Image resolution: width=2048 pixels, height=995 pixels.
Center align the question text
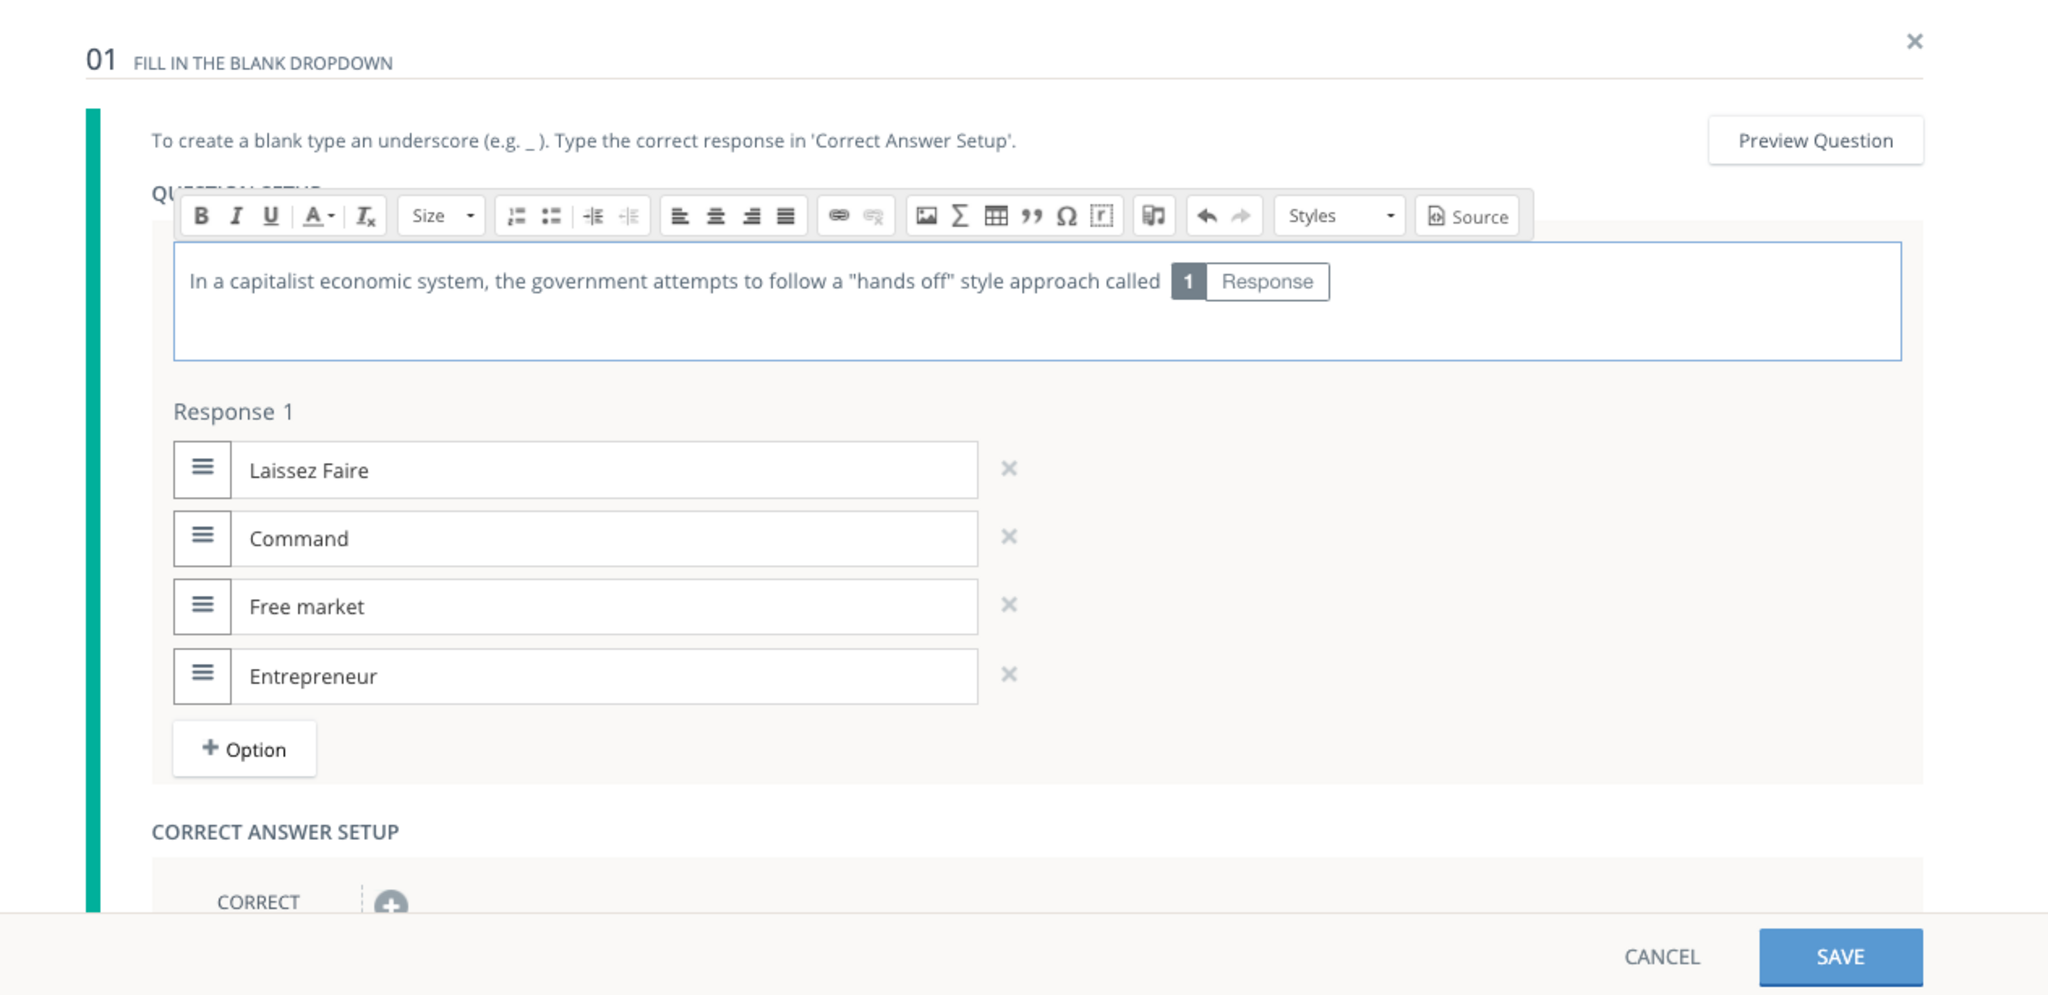coord(716,216)
